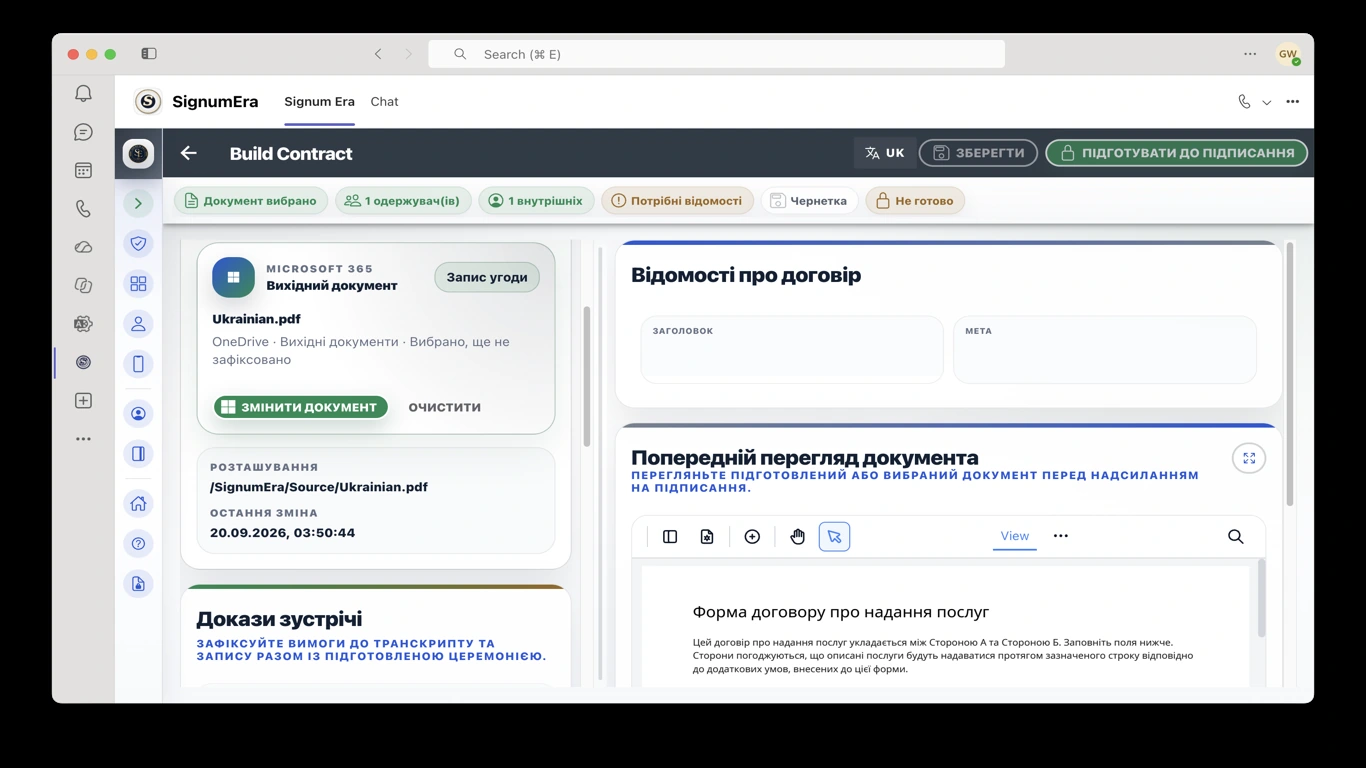
Task: Open the OneDrive cloud icon in the rail
Action: (83, 247)
